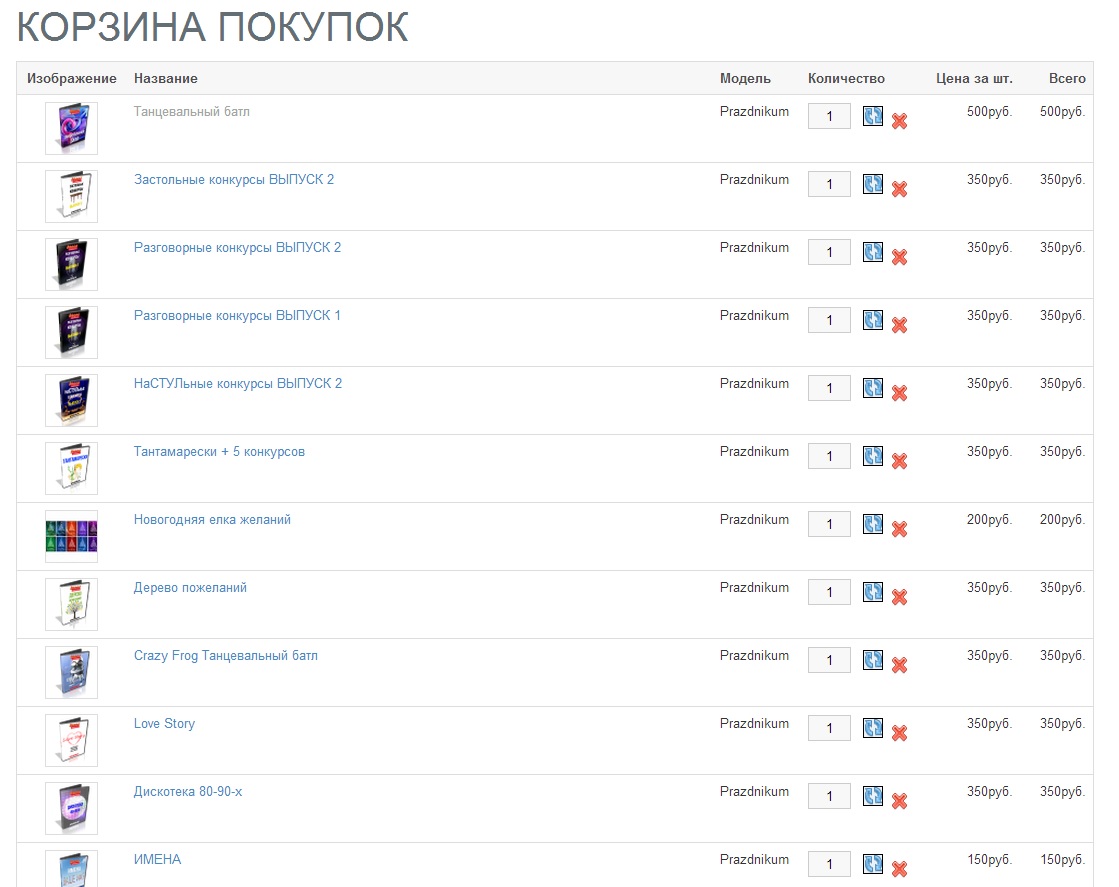Remove Танцевальный батл from cart
This screenshot has height=887, width=1119.
click(x=899, y=121)
